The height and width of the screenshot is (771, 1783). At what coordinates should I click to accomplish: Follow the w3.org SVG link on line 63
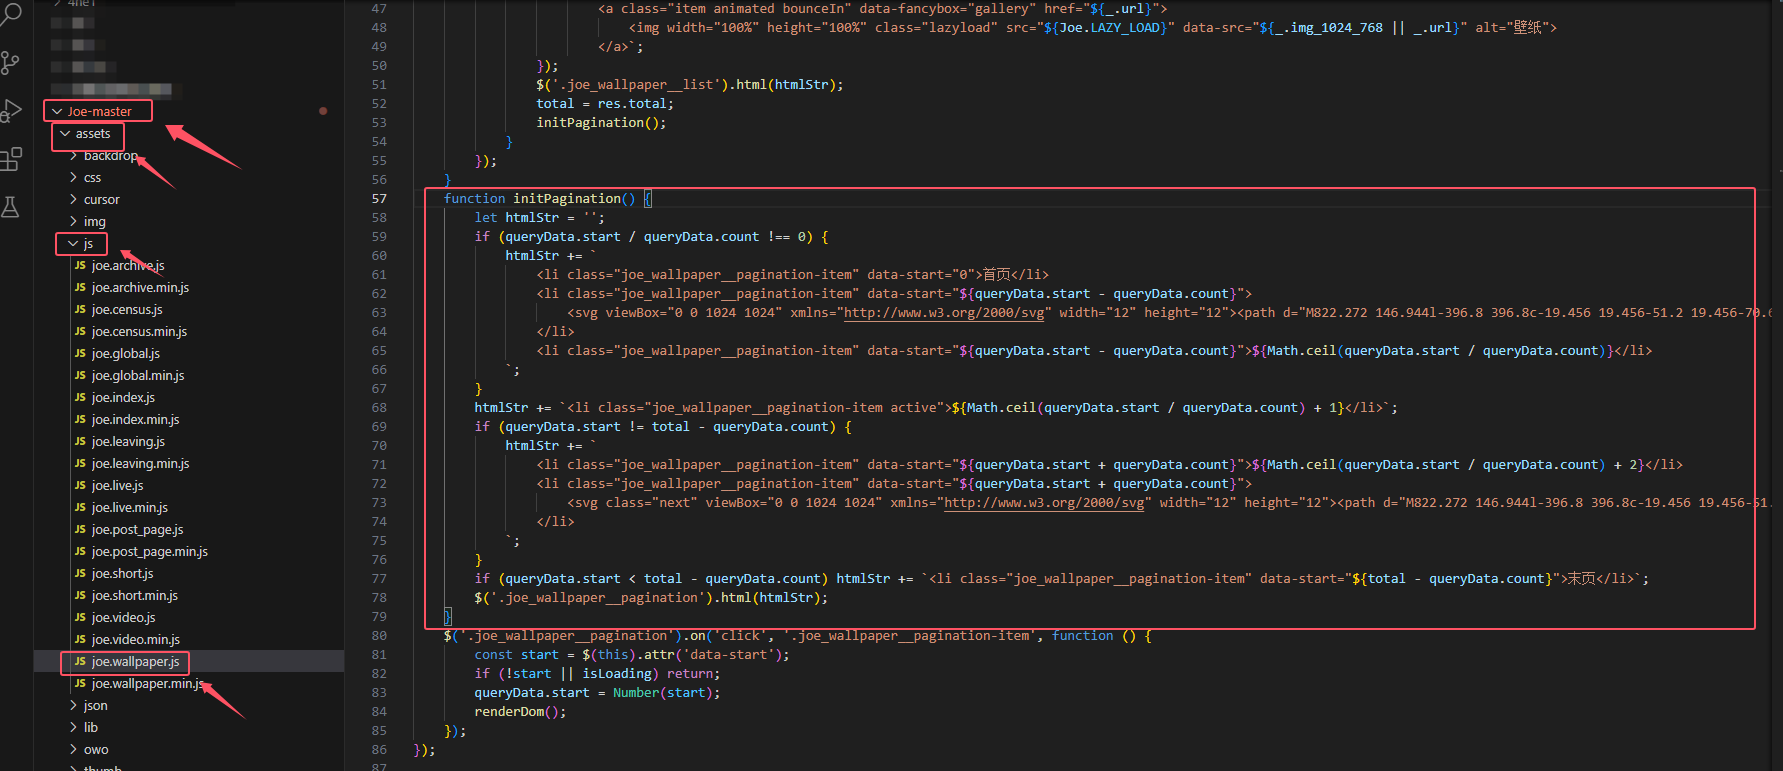(x=944, y=313)
